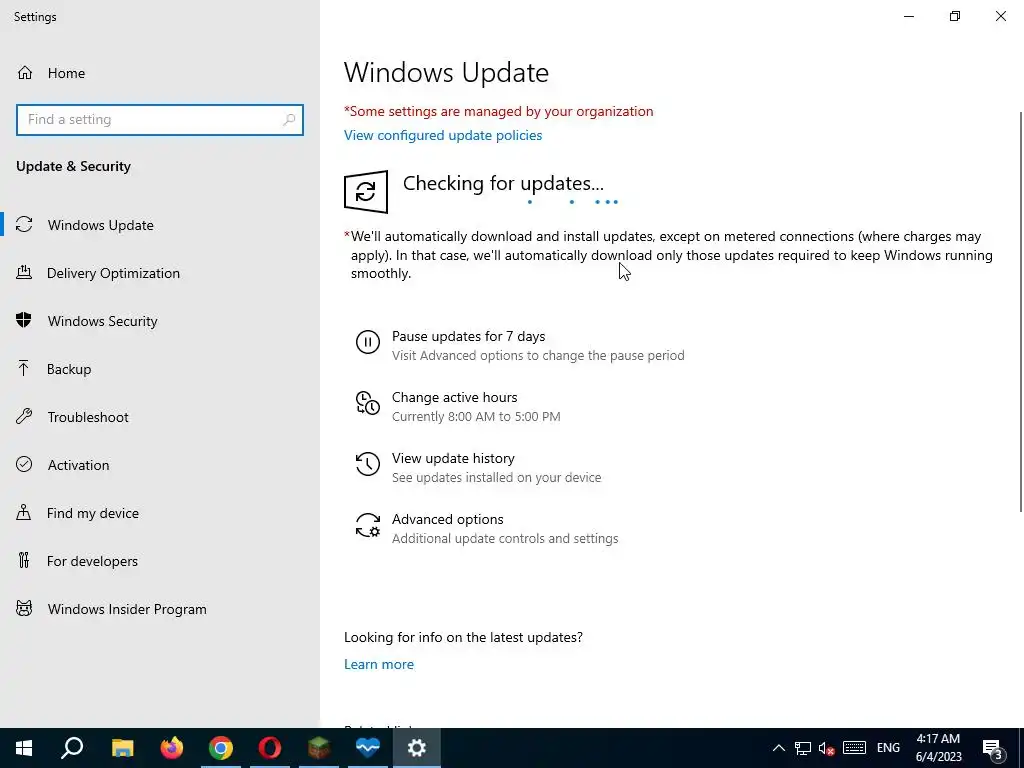Click the vertical scrollbar of Settings page
Screen dimensions: 1024x768
(x=1021, y=312)
